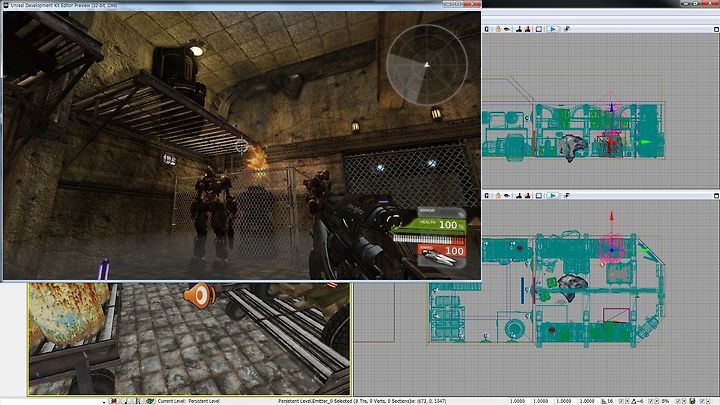
Task: Click red icon at left of status bar
Action: [114, 401]
